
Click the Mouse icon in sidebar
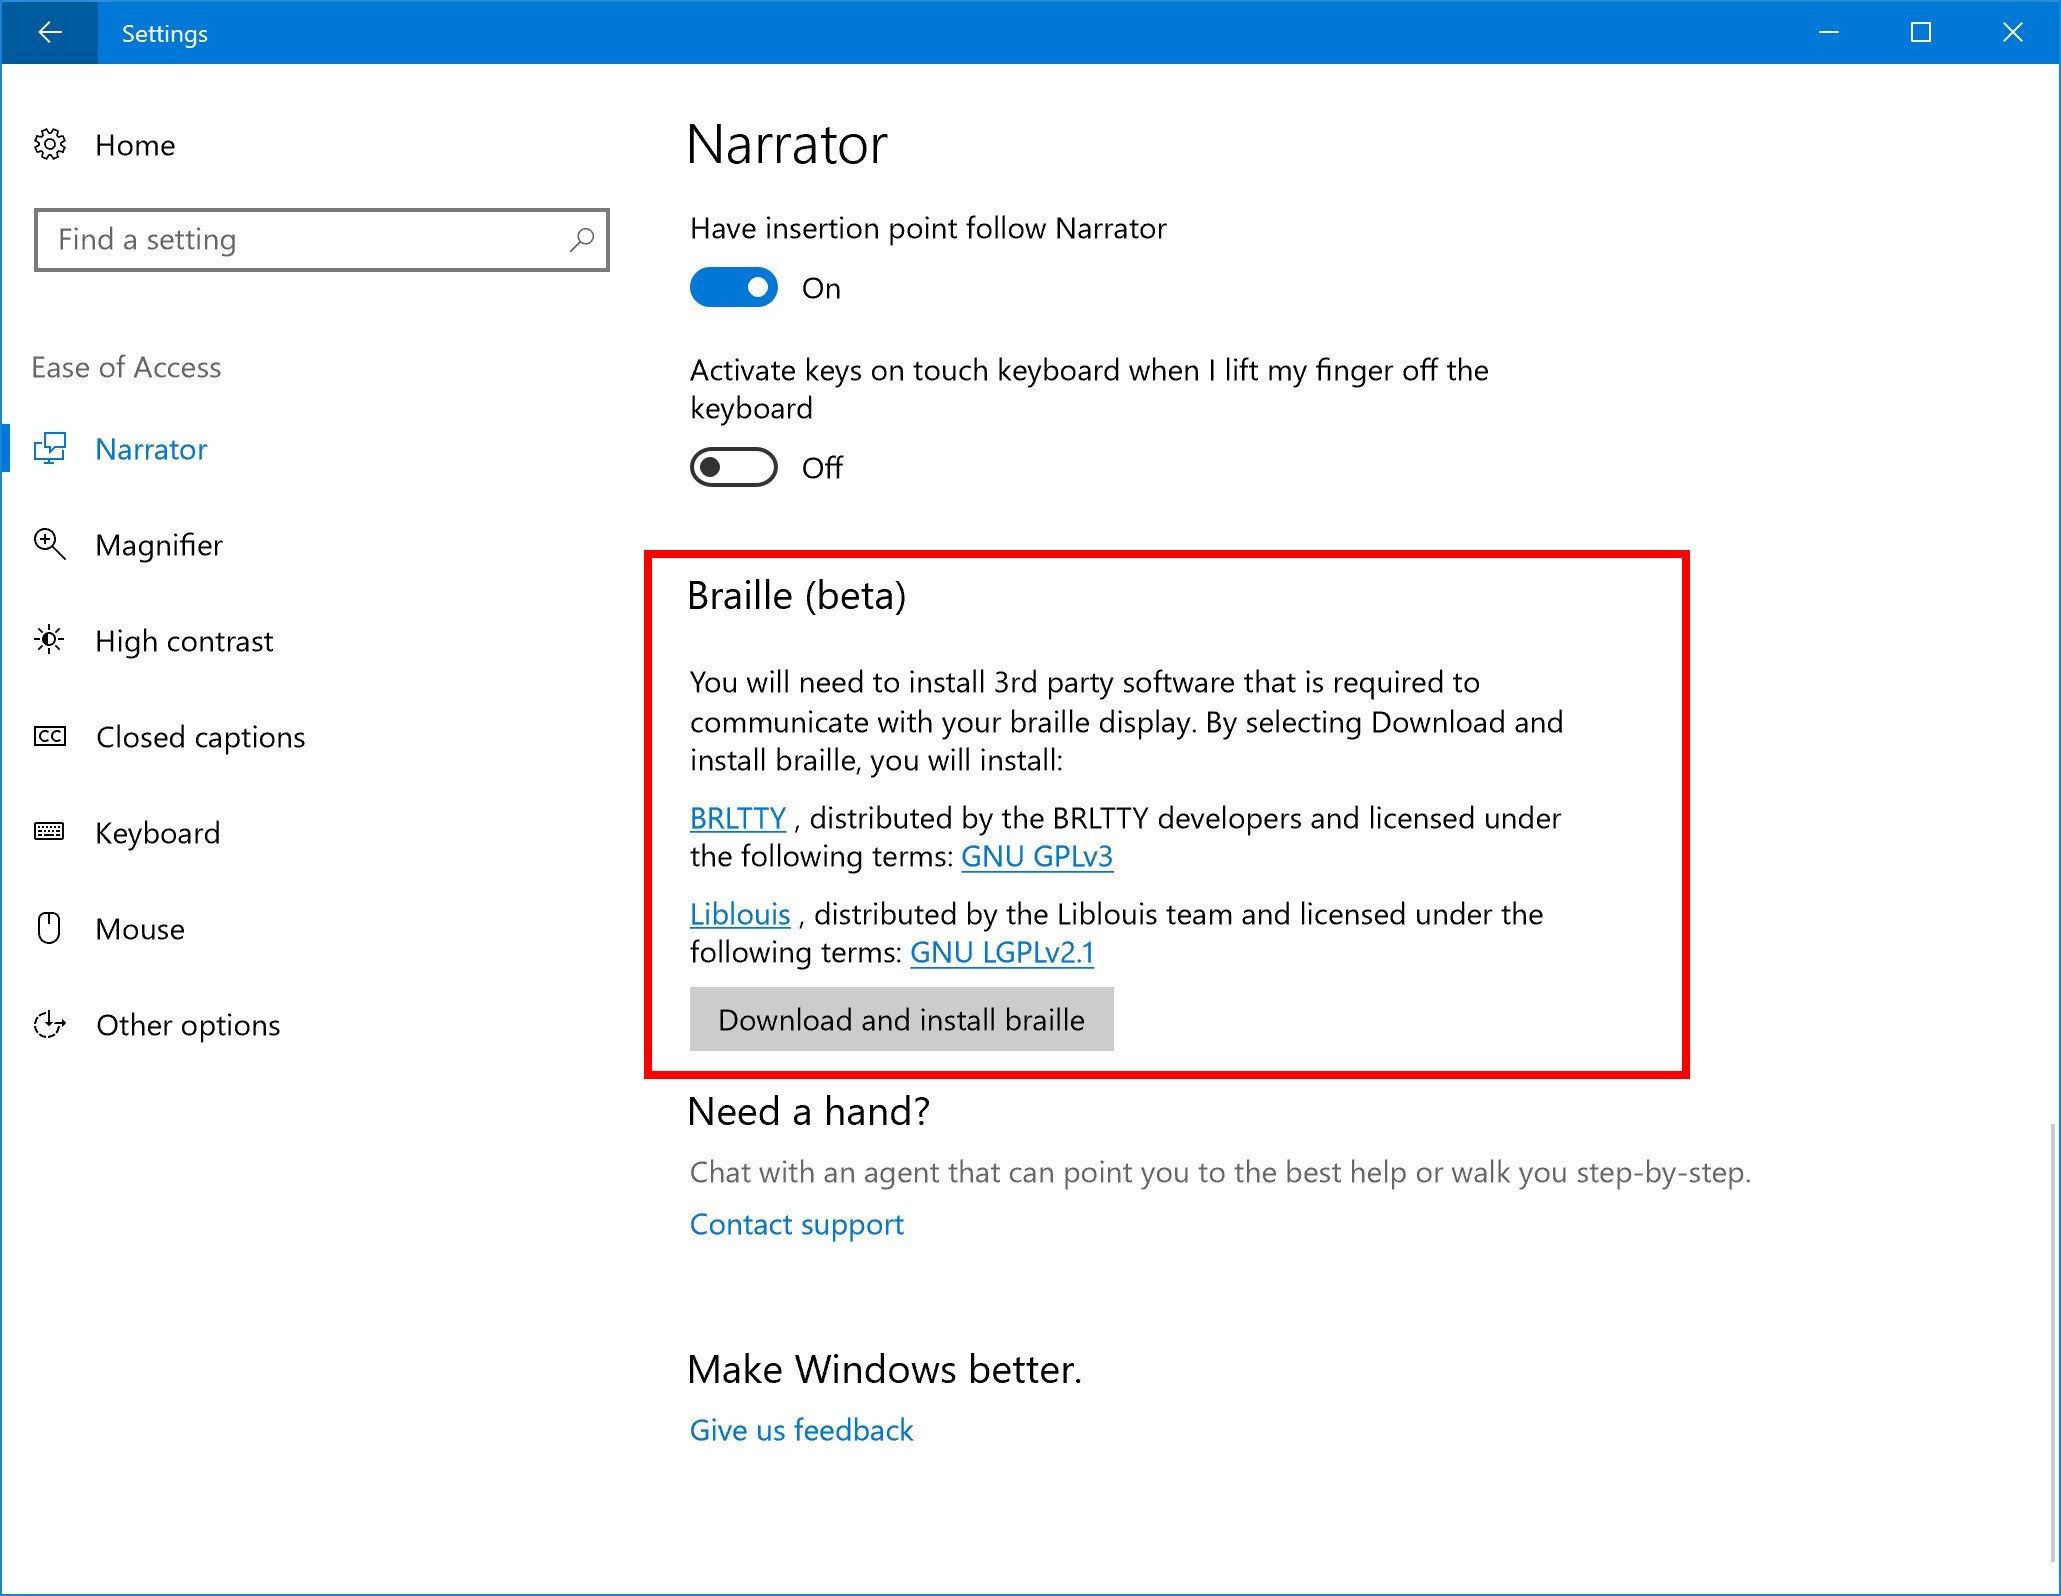[x=48, y=928]
